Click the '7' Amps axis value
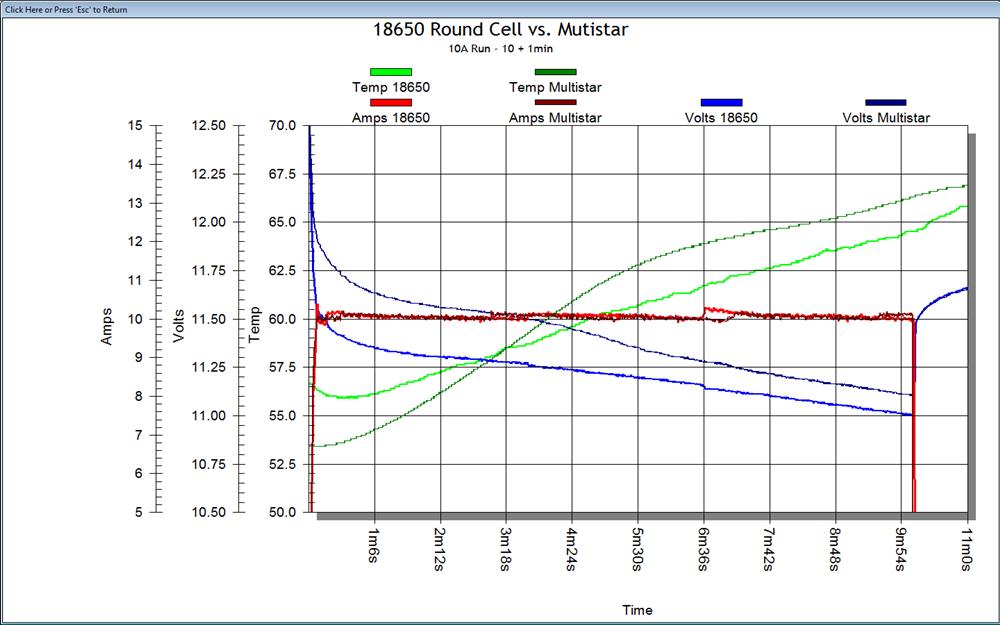 pos(139,436)
